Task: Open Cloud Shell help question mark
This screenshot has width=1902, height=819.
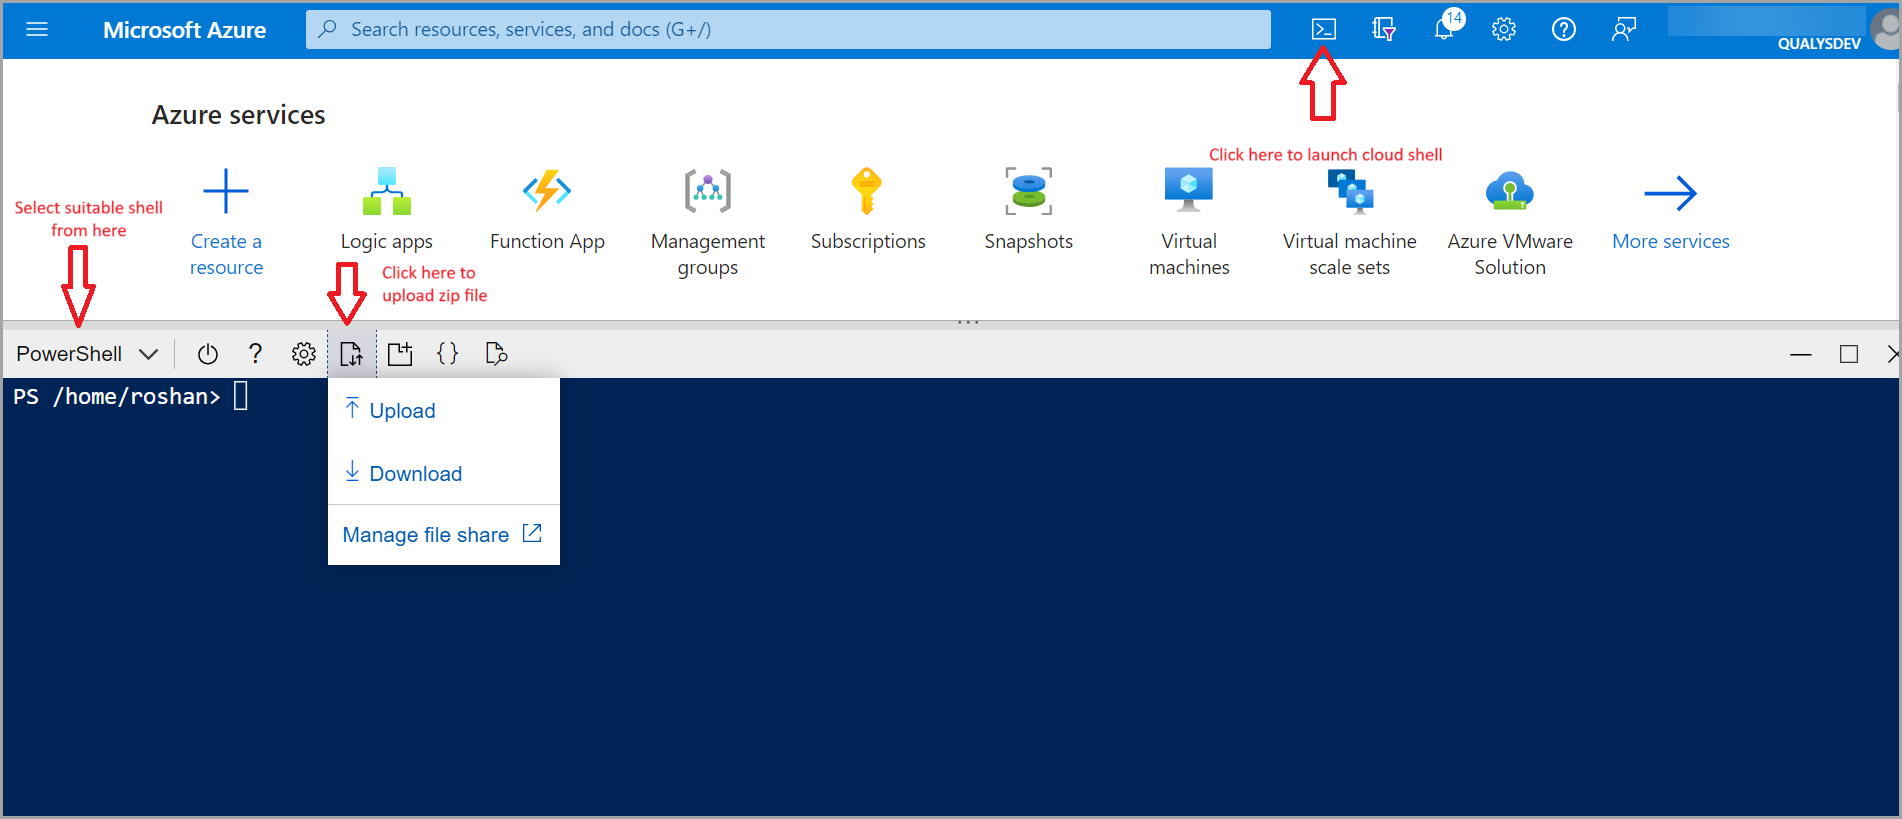Action: point(255,354)
